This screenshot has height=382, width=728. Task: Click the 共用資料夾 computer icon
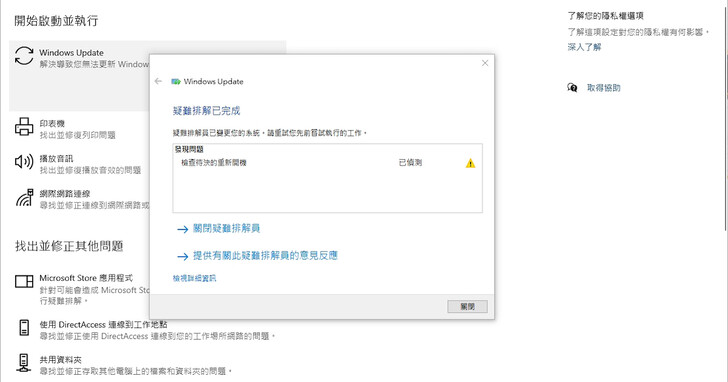(24, 363)
